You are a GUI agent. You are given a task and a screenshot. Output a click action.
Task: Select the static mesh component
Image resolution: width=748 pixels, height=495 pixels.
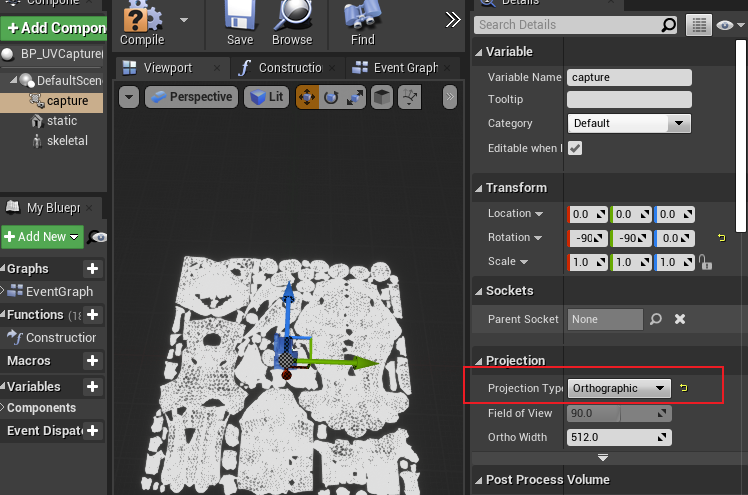click(53, 121)
